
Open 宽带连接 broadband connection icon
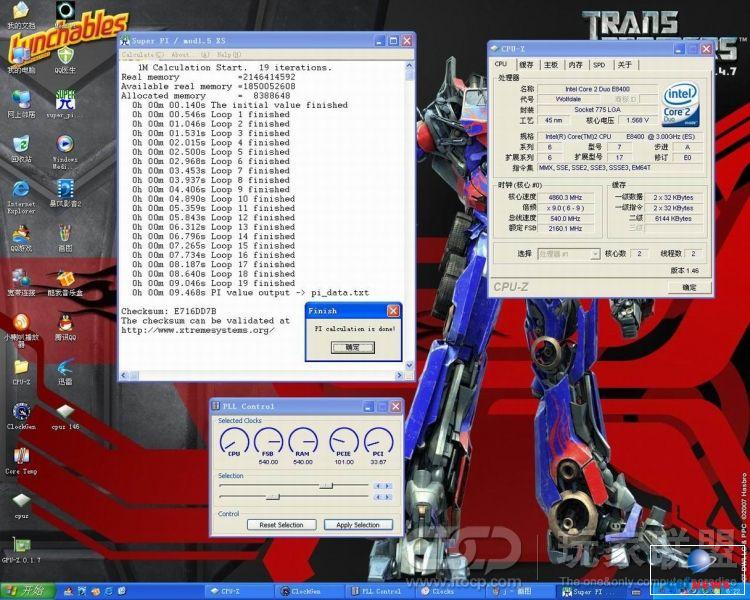pyautogui.click(x=21, y=280)
